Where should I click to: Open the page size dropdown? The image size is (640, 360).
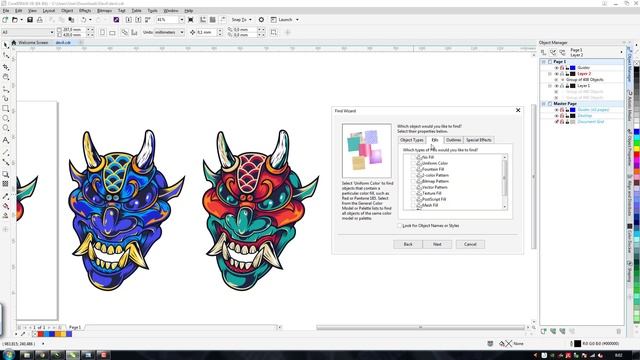point(52,32)
